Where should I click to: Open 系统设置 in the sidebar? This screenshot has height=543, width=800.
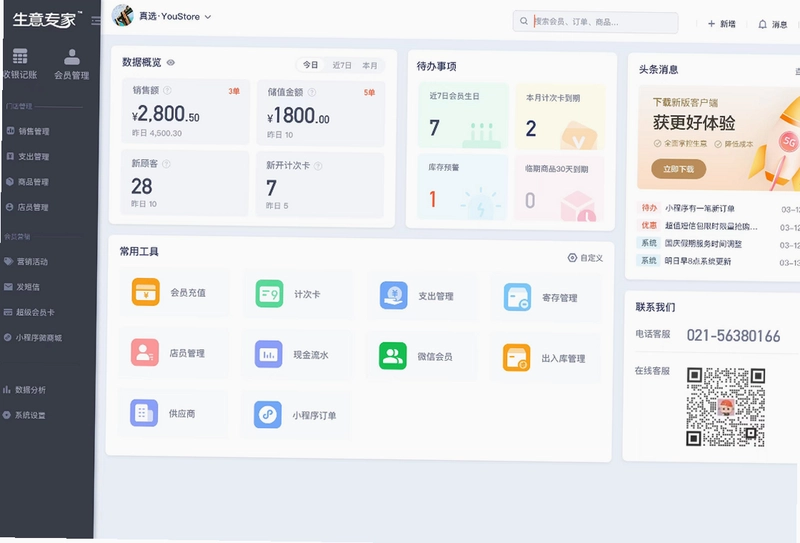(24, 415)
